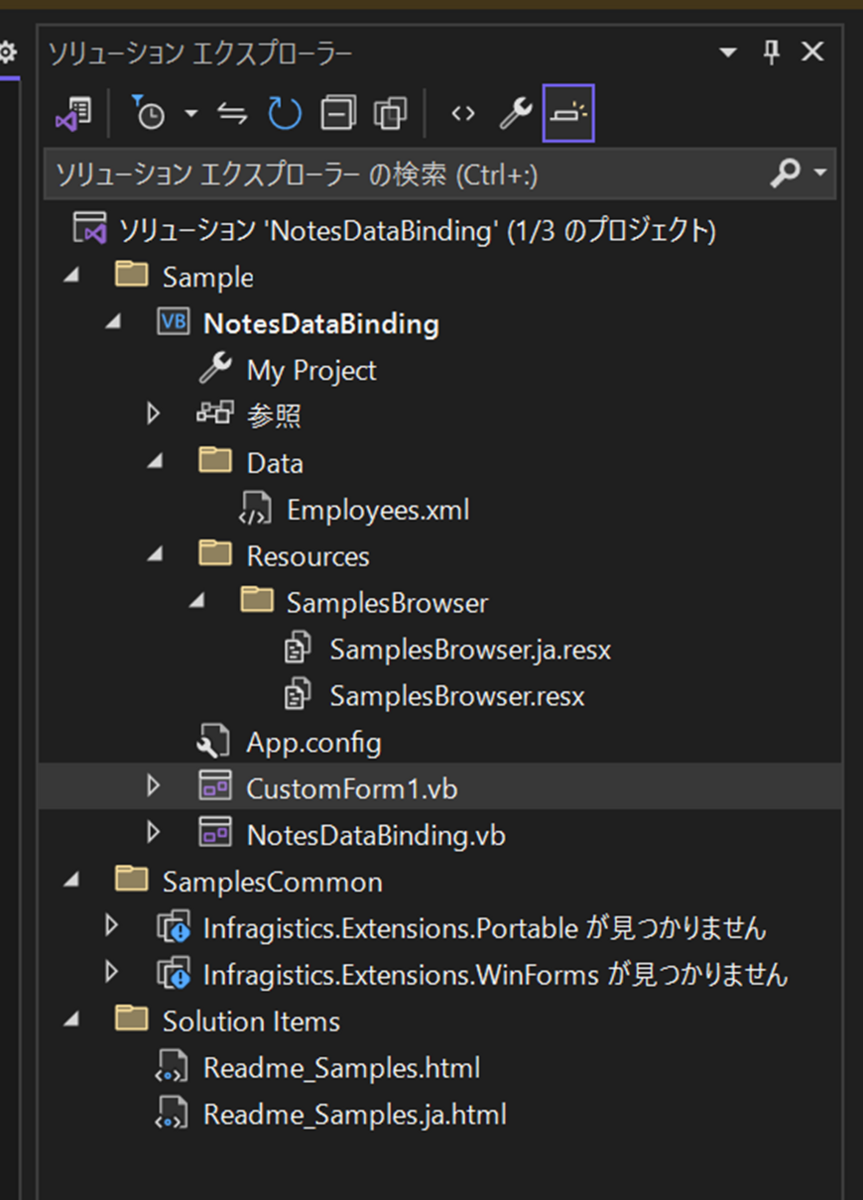Click the search magnifier icon
This screenshot has height=1200, width=863.
pos(786,174)
